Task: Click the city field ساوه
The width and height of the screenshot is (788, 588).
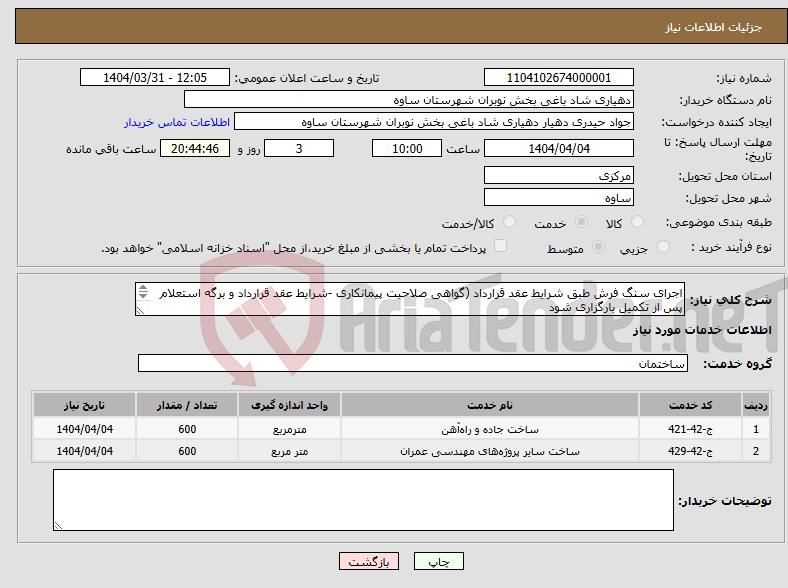Action: tap(559, 197)
